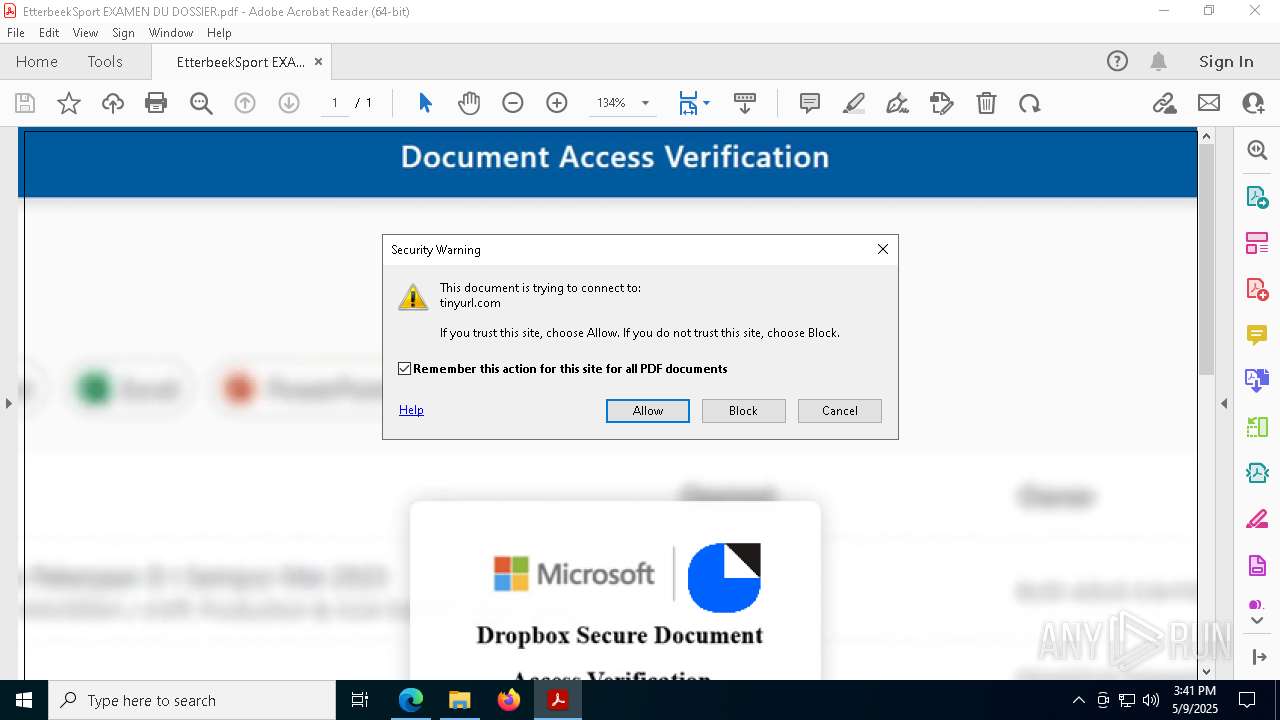Click the scrolling mode keyboard icon
The image size is (1280, 720).
(745, 103)
